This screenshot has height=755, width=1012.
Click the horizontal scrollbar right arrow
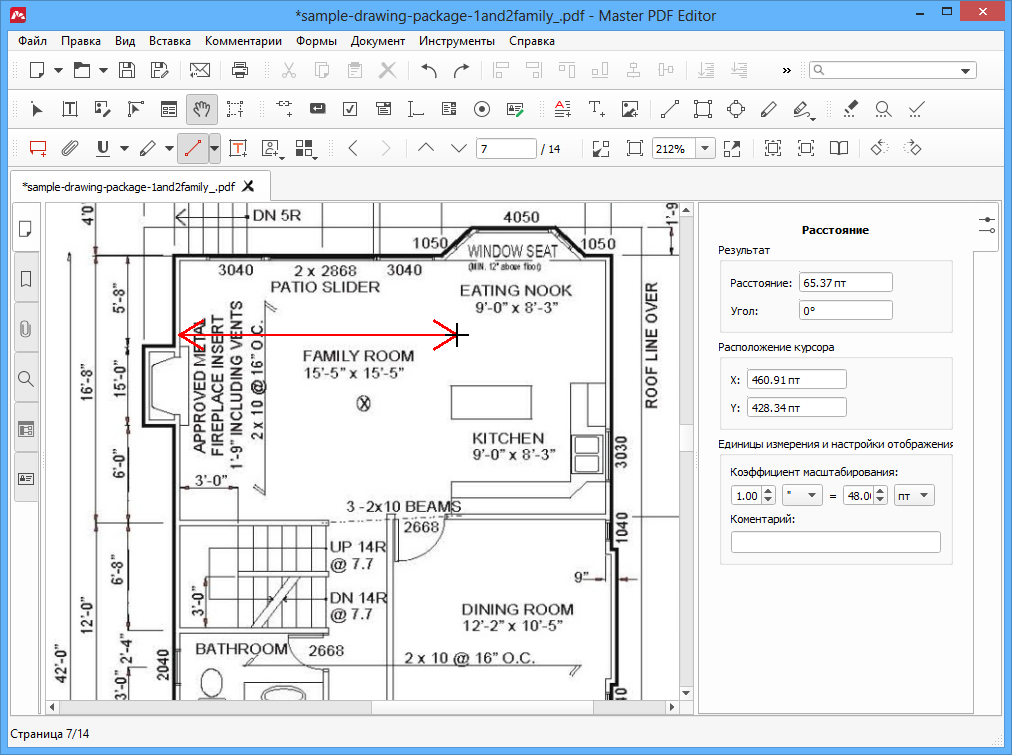coord(672,707)
